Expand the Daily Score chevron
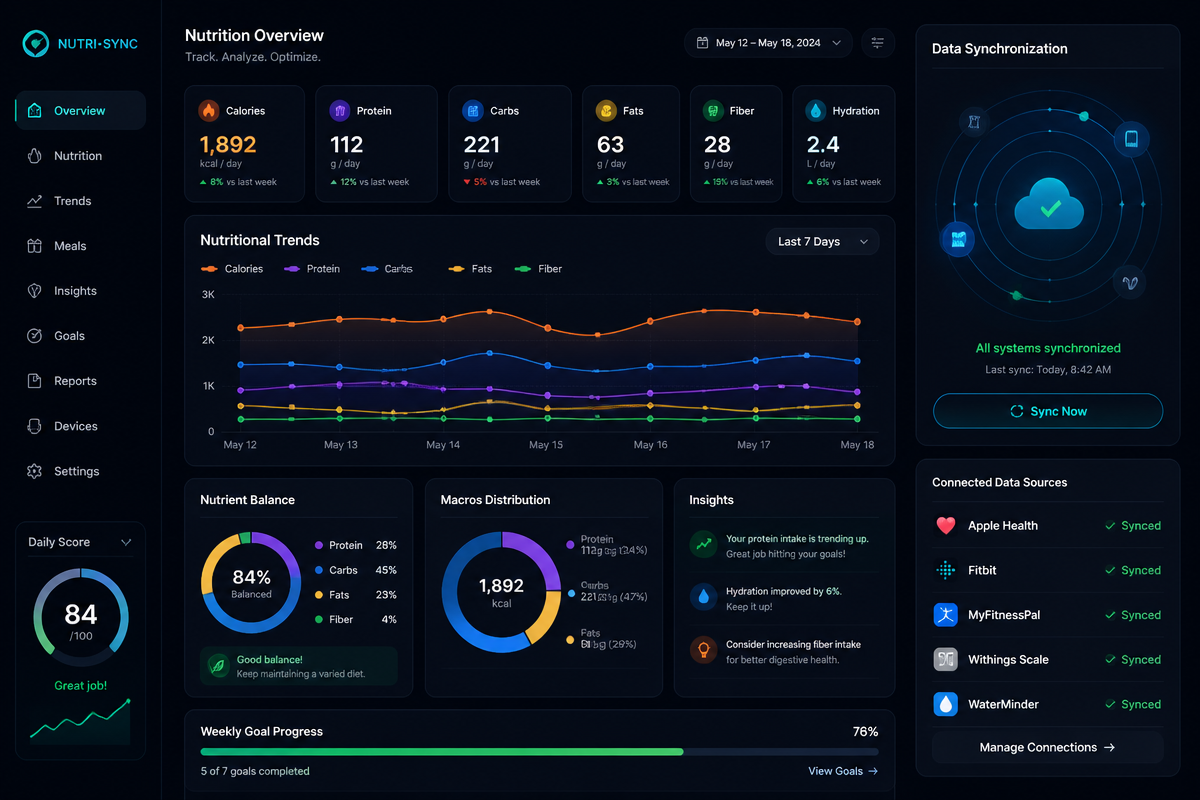1200x800 pixels. pos(126,542)
